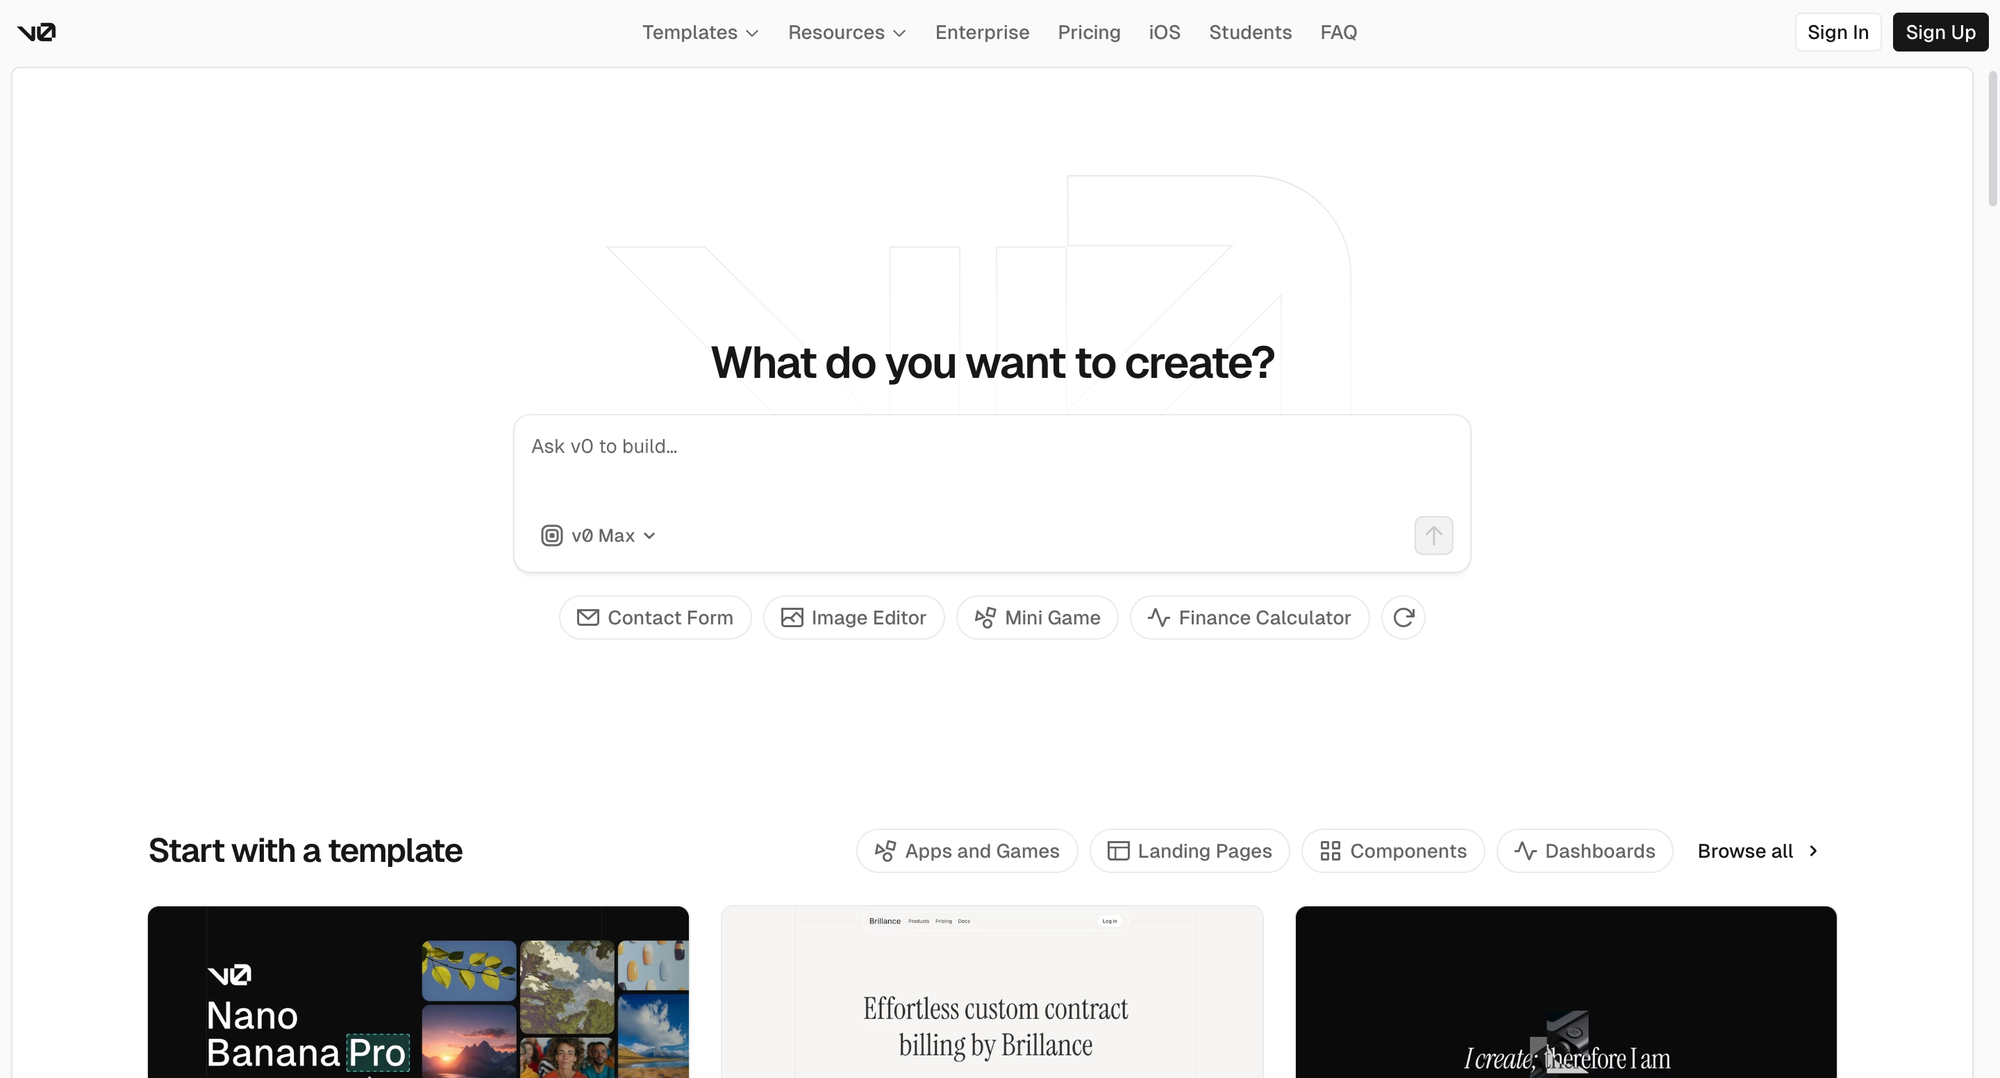This screenshot has width=2000, height=1078.
Task: Filter templates by Components
Action: [1393, 851]
